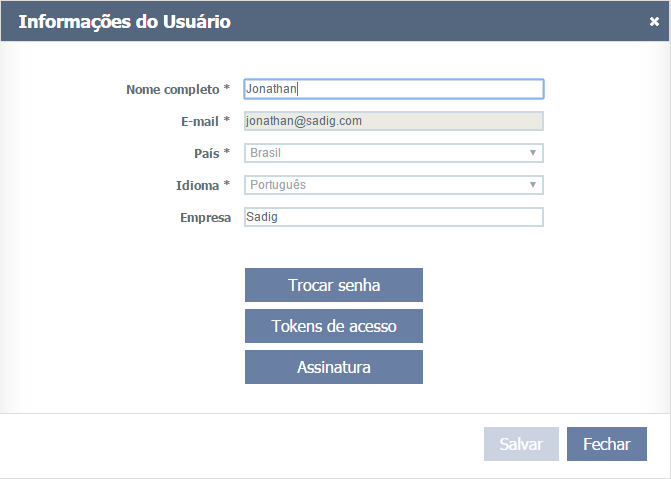This screenshot has height=479, width=671.
Task: Open the País combo box showing Brasil
Action: tap(385, 153)
